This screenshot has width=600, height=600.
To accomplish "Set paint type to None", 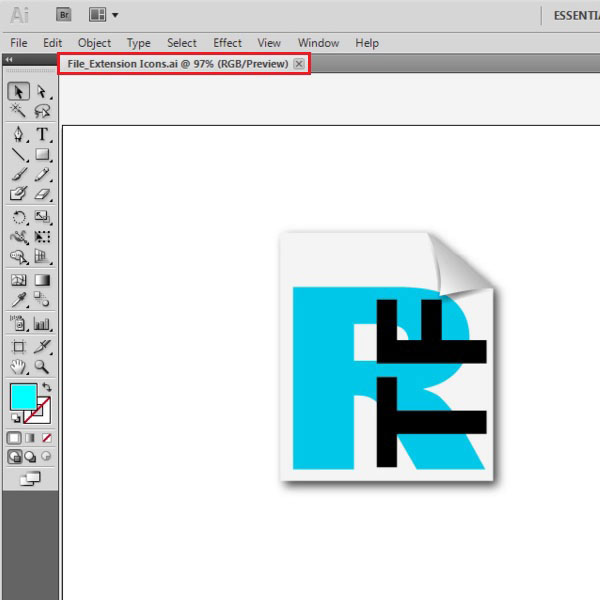I will click(47, 438).
